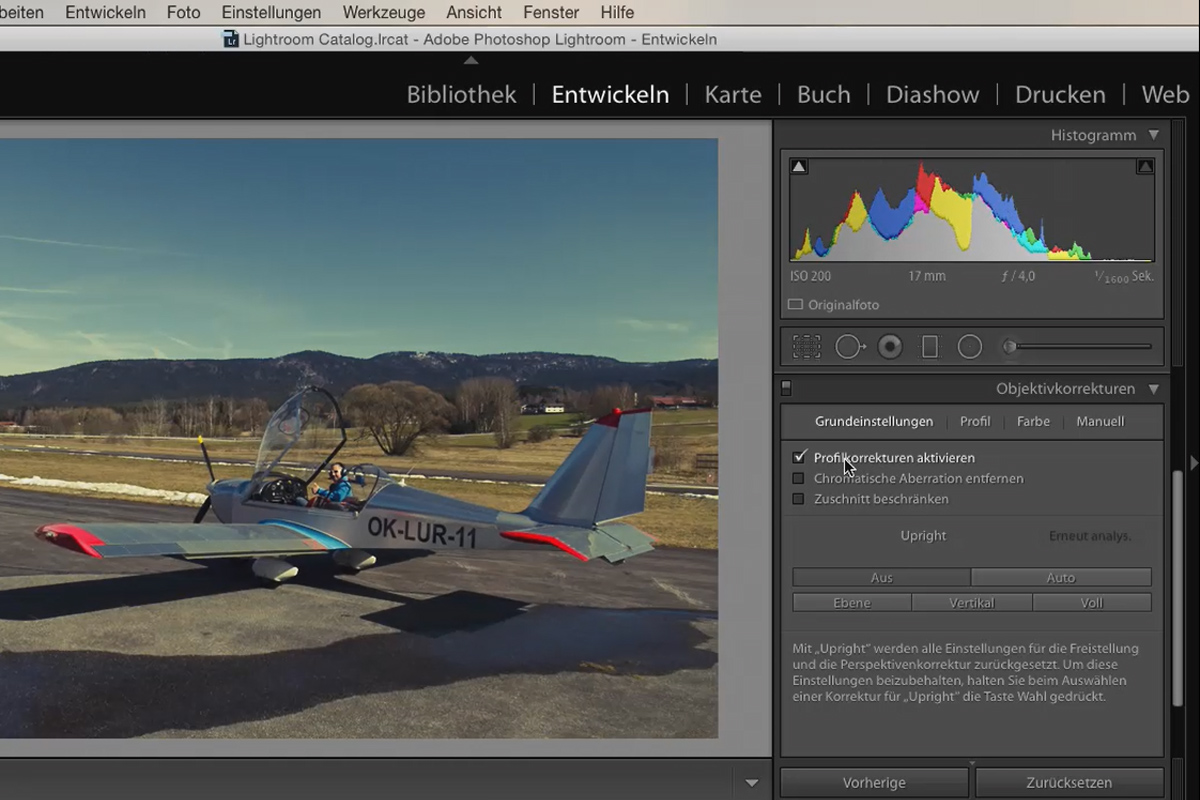This screenshot has width=1200, height=800.
Task: Open the toolbar options dropdown triangle below photo
Action: (752, 783)
